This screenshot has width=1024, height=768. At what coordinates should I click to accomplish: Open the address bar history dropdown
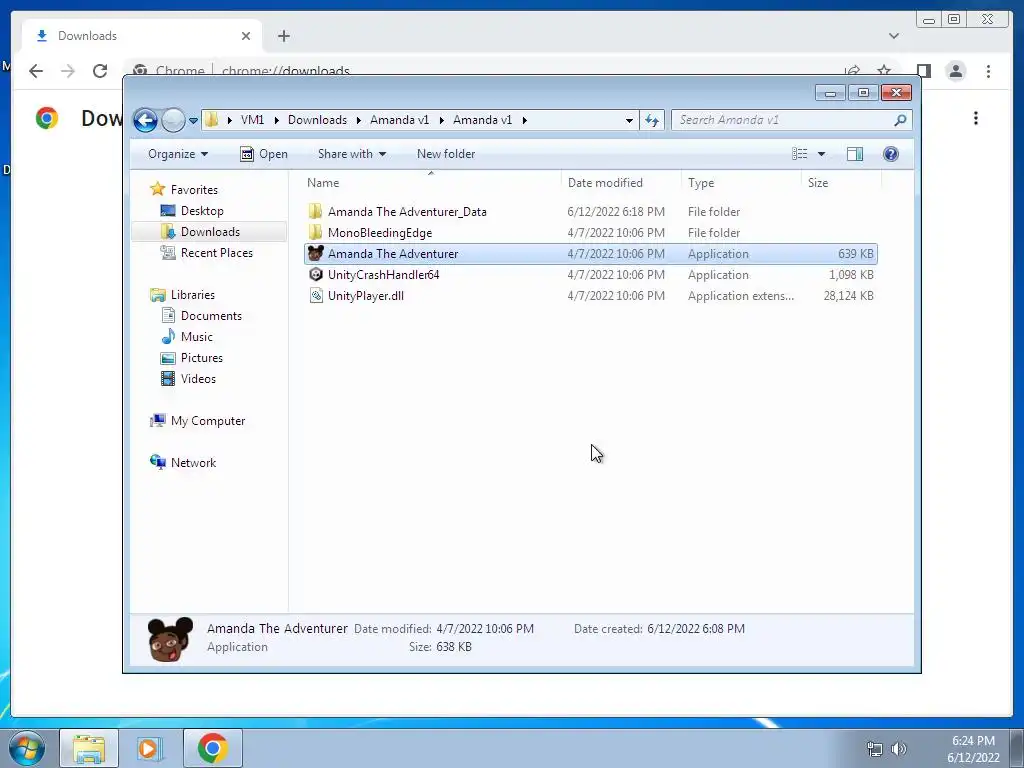(x=629, y=120)
